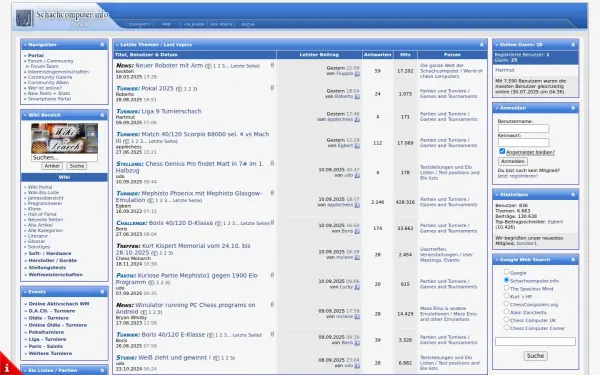Select The Spacious Mind radio option
The height and width of the screenshot is (375, 600).
(x=506, y=288)
